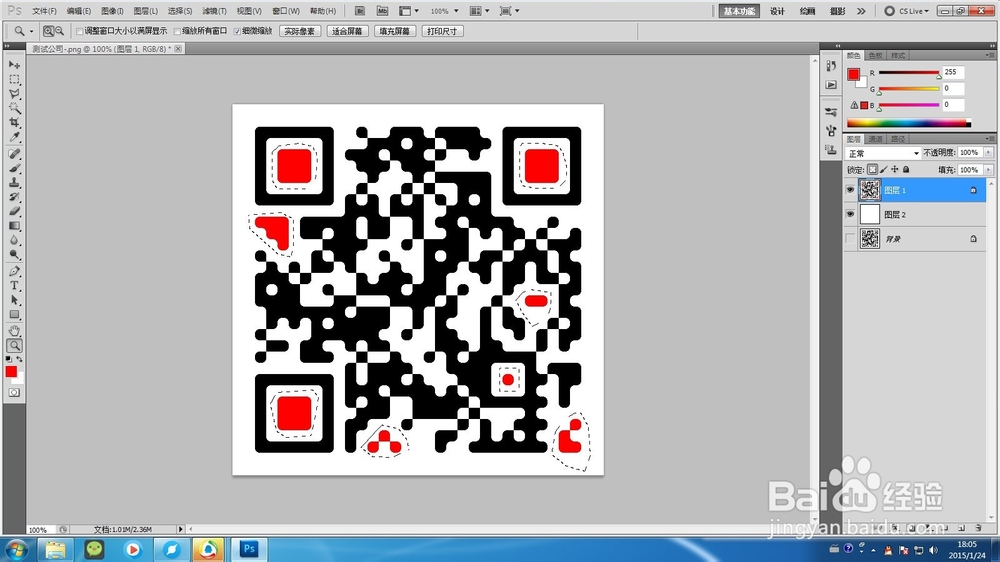
Task: Open the 选择(S) menu
Action: (x=180, y=11)
